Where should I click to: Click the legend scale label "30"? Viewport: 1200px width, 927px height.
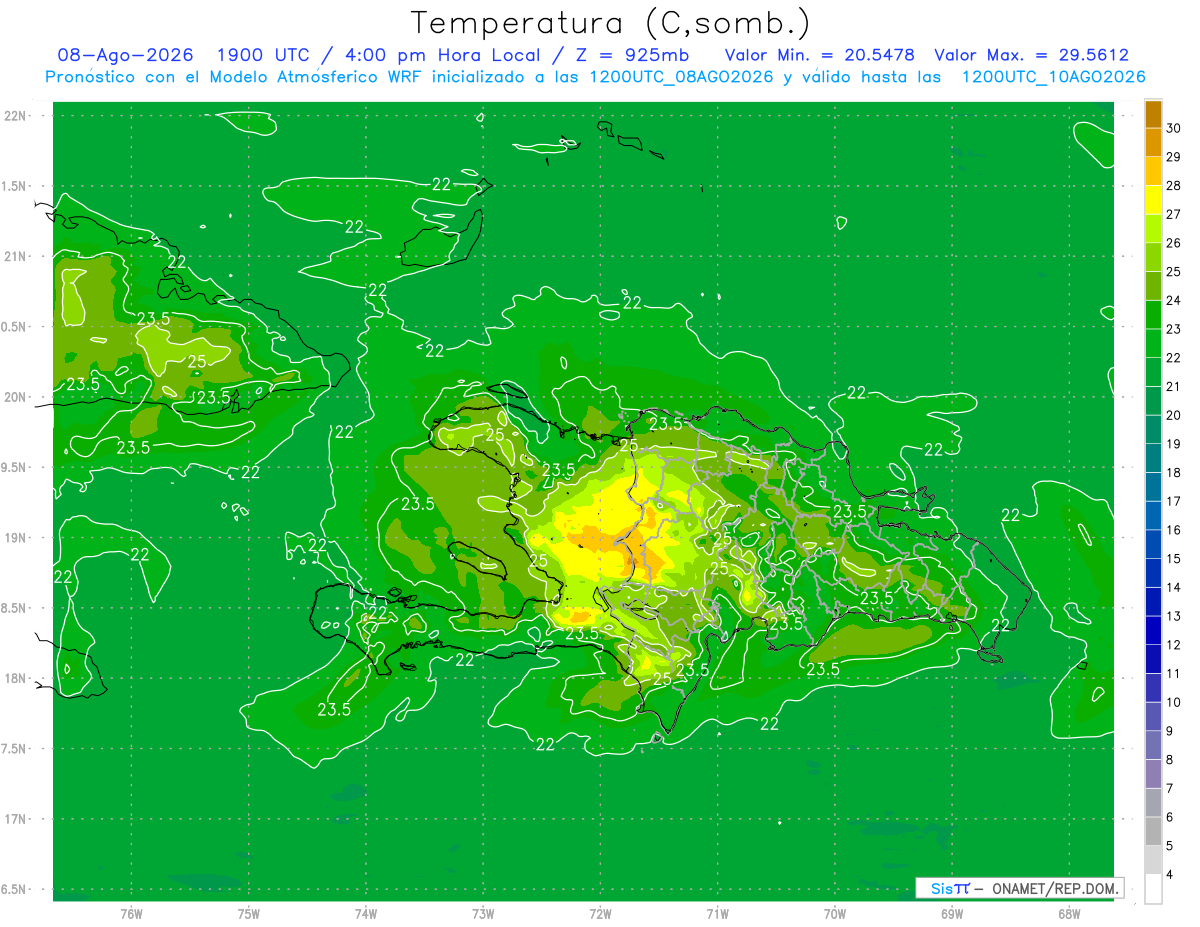(1173, 128)
